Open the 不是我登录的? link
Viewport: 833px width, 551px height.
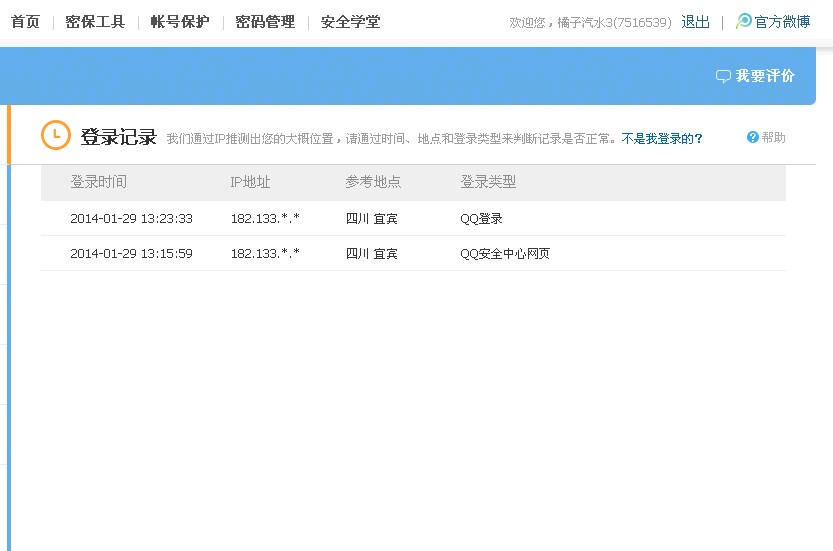pyautogui.click(x=662, y=139)
